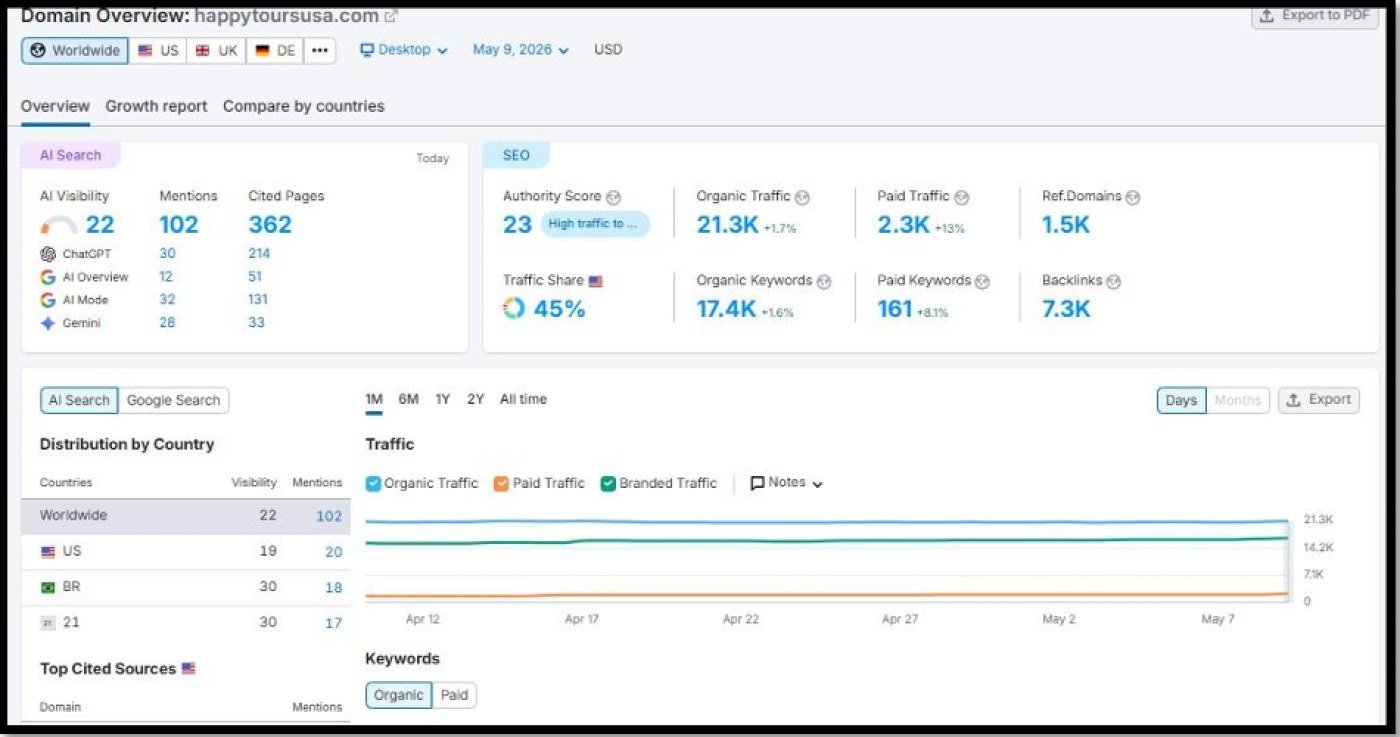This screenshot has height=737, width=1400.
Task: Select the 6M time range
Action: tap(408, 399)
